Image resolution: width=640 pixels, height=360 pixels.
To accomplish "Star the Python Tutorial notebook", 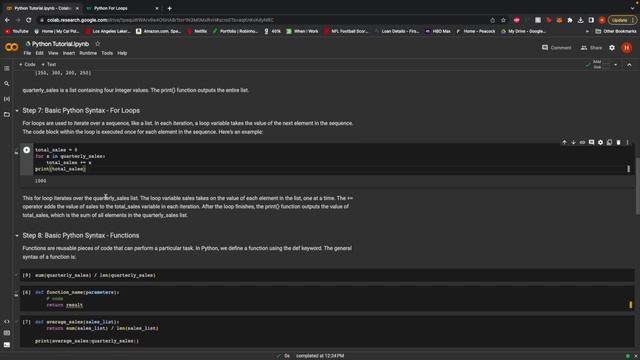I will tap(98, 44).
